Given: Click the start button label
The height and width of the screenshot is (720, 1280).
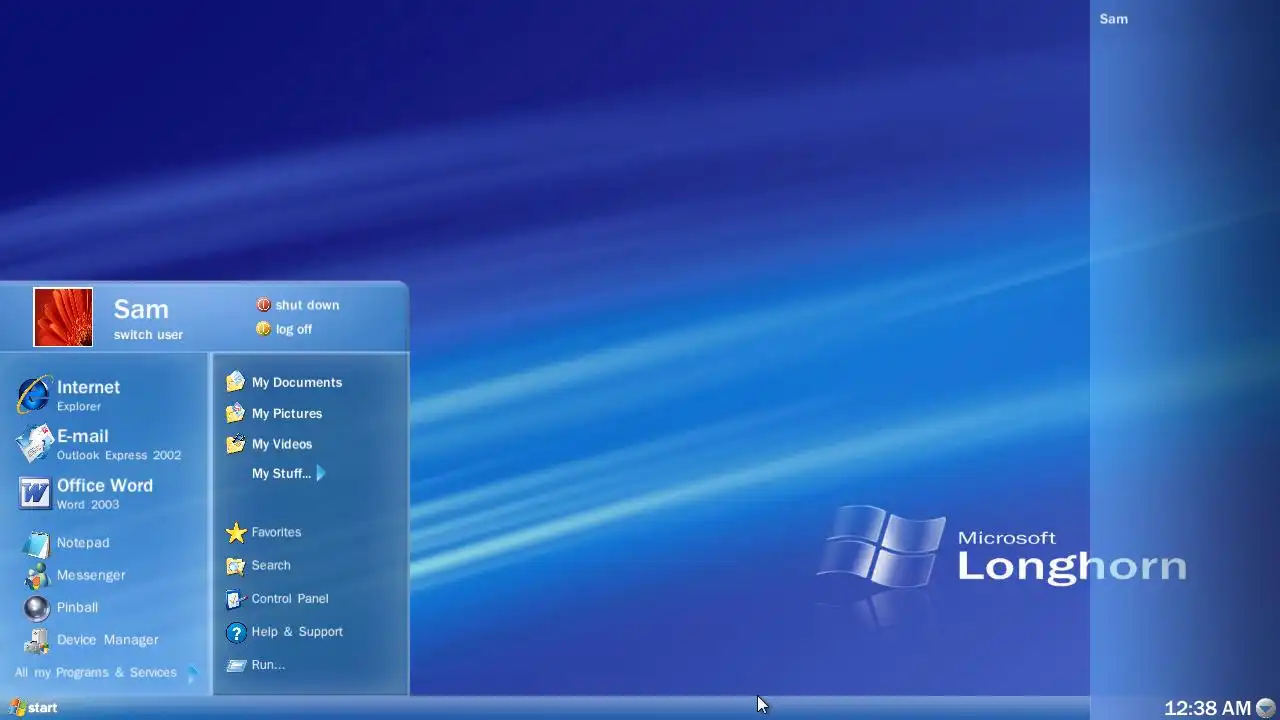Looking at the screenshot, I should point(43,708).
